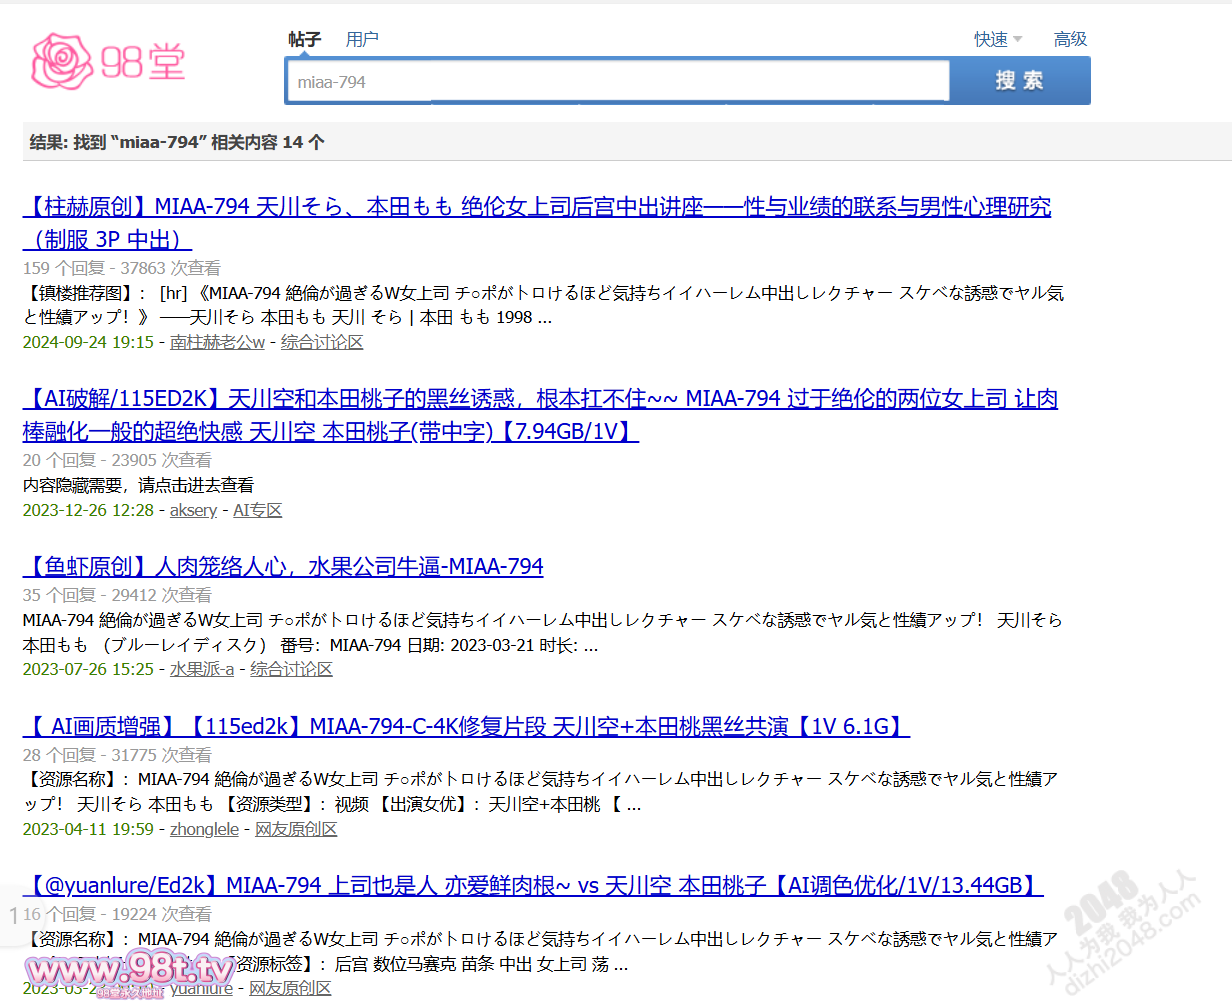Open the 【鱼虾原创】 result title
The image size is (1232, 1008).
click(x=283, y=567)
